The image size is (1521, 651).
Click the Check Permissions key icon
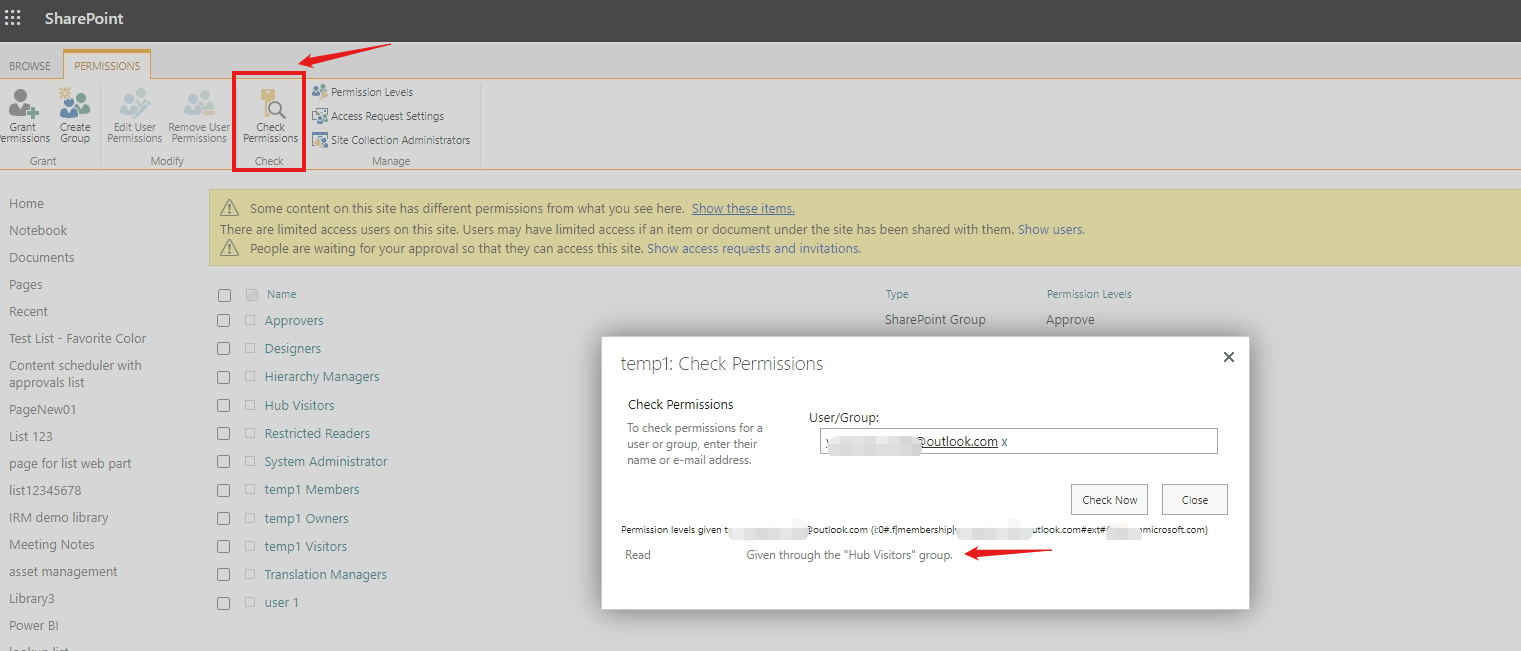272,104
